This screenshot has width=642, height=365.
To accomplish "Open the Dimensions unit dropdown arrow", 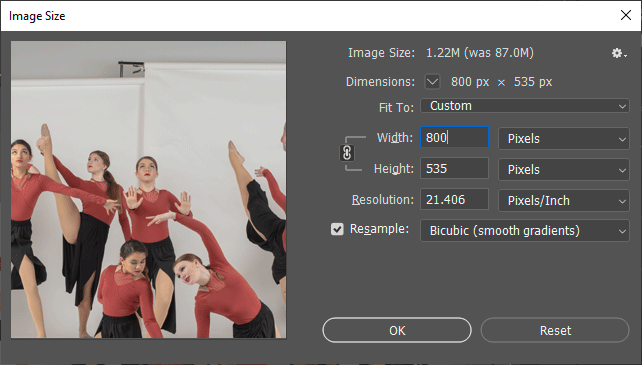I will (432, 82).
